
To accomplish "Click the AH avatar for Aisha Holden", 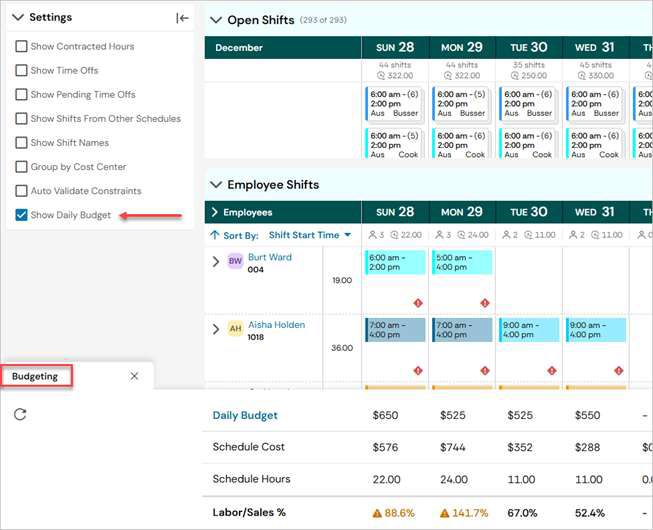I will tap(235, 328).
